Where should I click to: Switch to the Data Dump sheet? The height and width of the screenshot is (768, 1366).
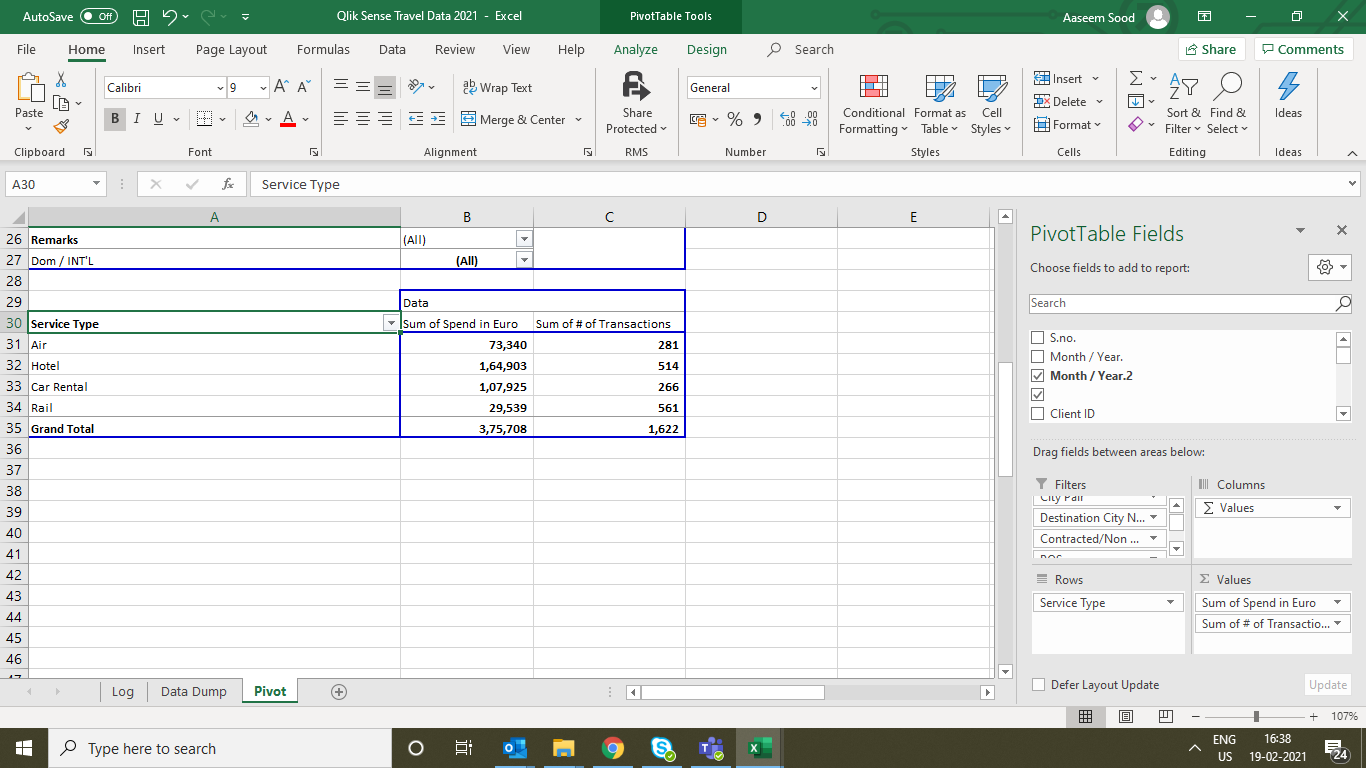pyautogui.click(x=193, y=691)
